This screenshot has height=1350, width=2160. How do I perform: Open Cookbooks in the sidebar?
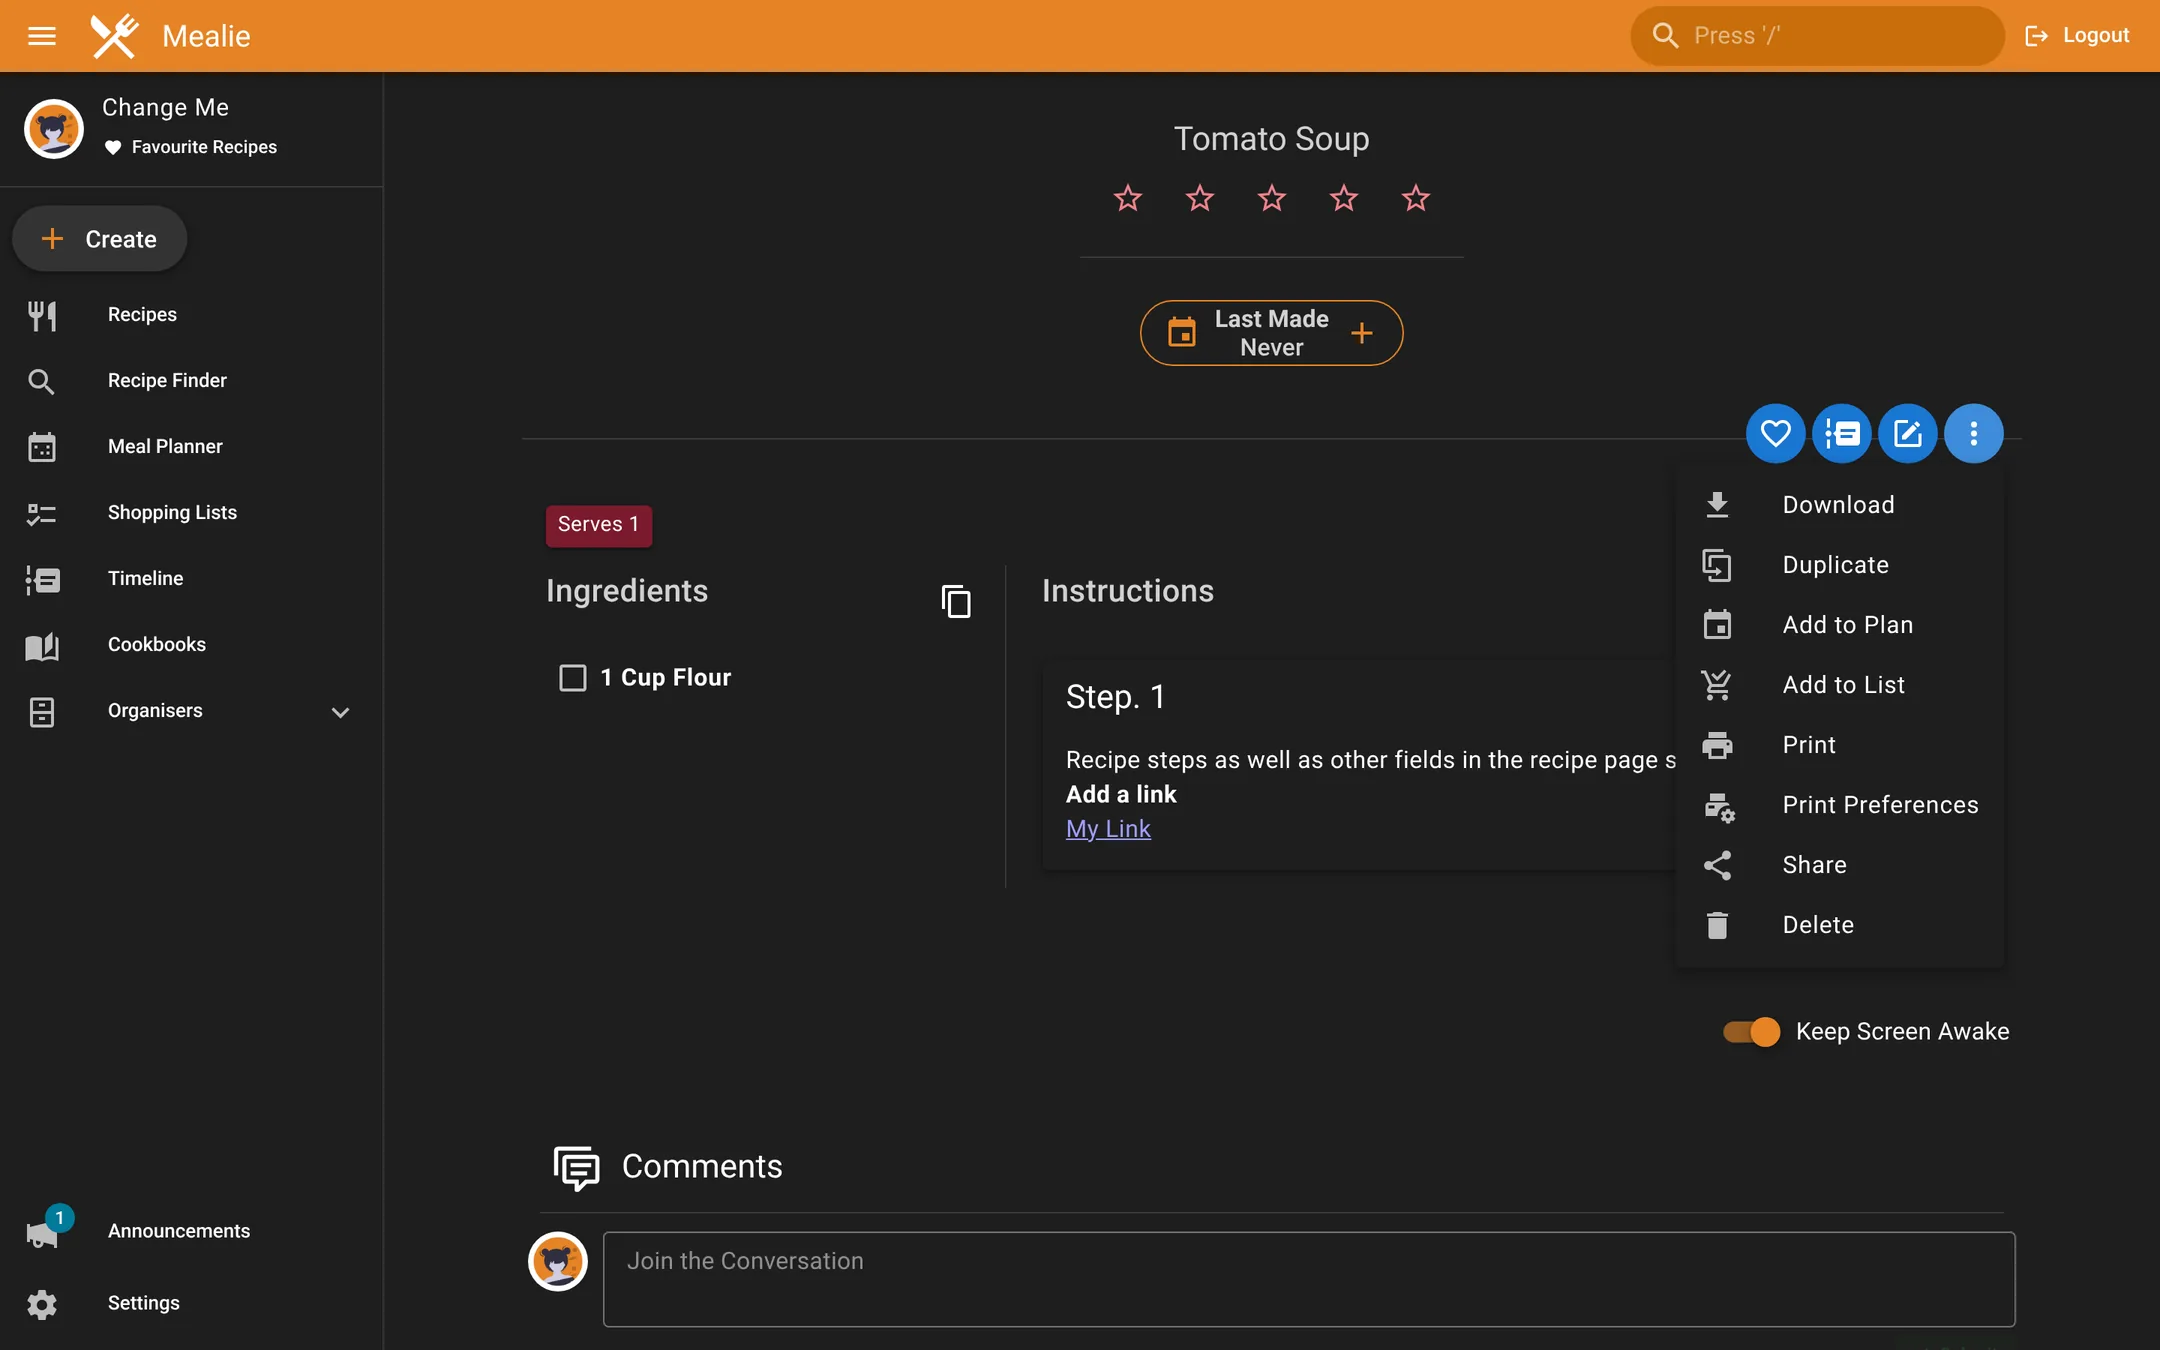click(191, 644)
